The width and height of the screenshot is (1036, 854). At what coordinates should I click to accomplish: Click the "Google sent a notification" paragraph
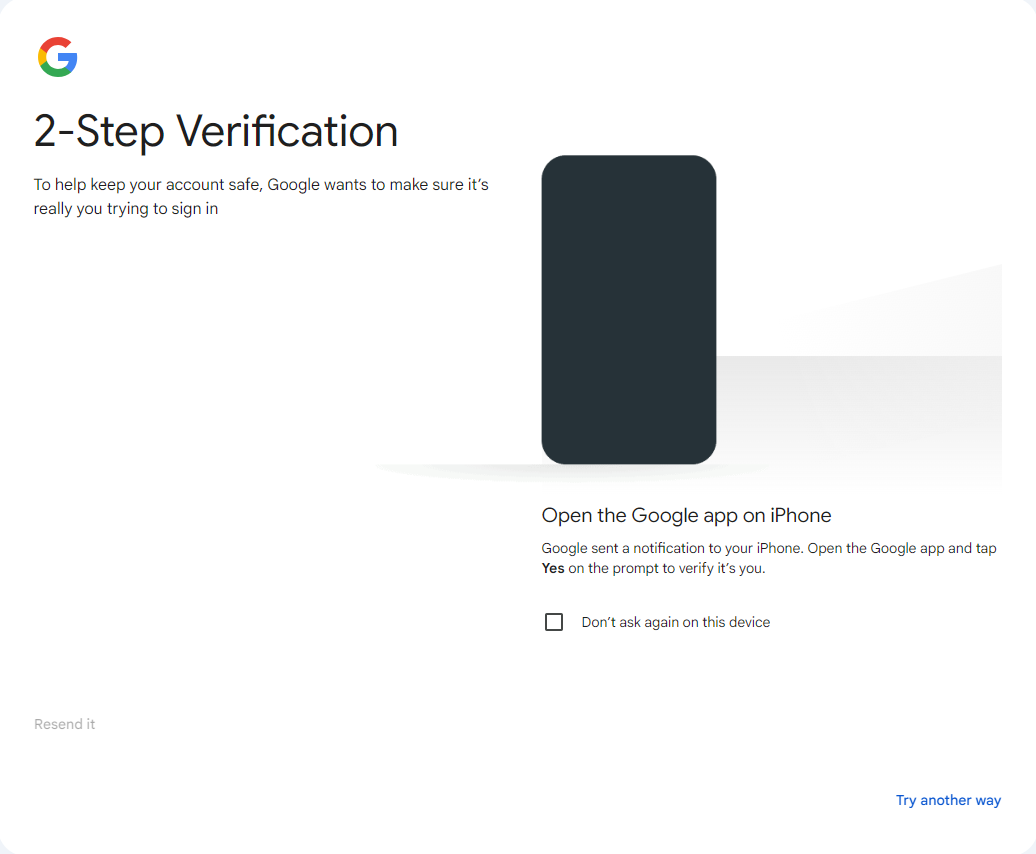point(768,558)
